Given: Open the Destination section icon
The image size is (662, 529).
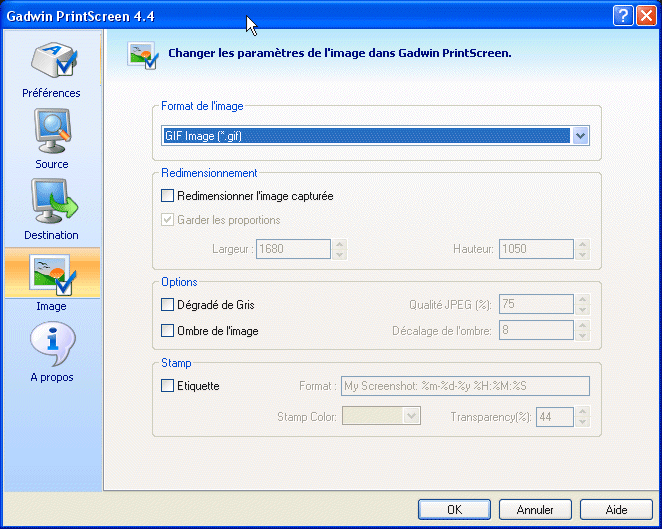Looking at the screenshot, I should pyautogui.click(x=54, y=201).
